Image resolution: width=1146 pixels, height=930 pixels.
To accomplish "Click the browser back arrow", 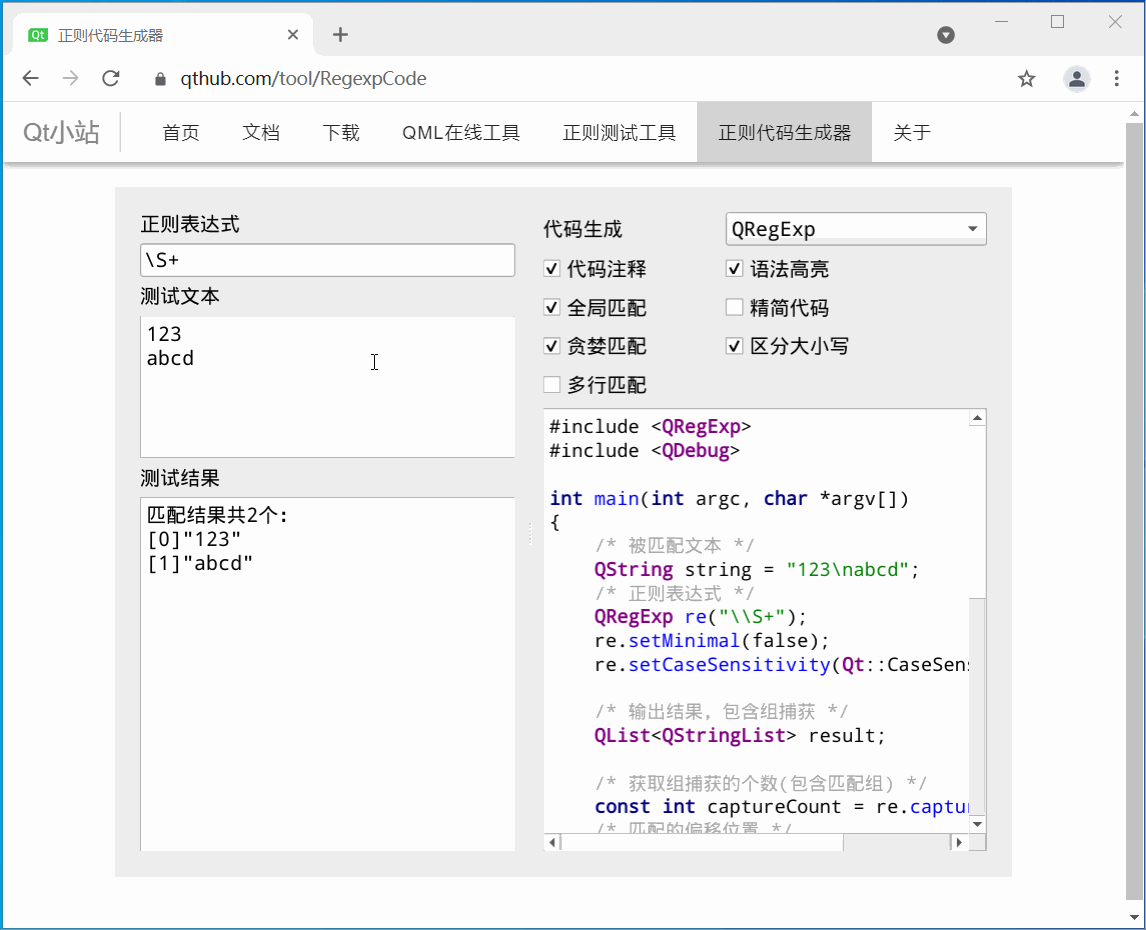I will (31, 79).
